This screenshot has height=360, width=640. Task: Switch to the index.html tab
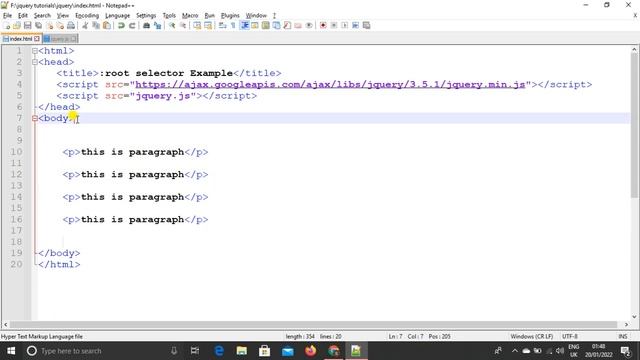[x=20, y=39]
